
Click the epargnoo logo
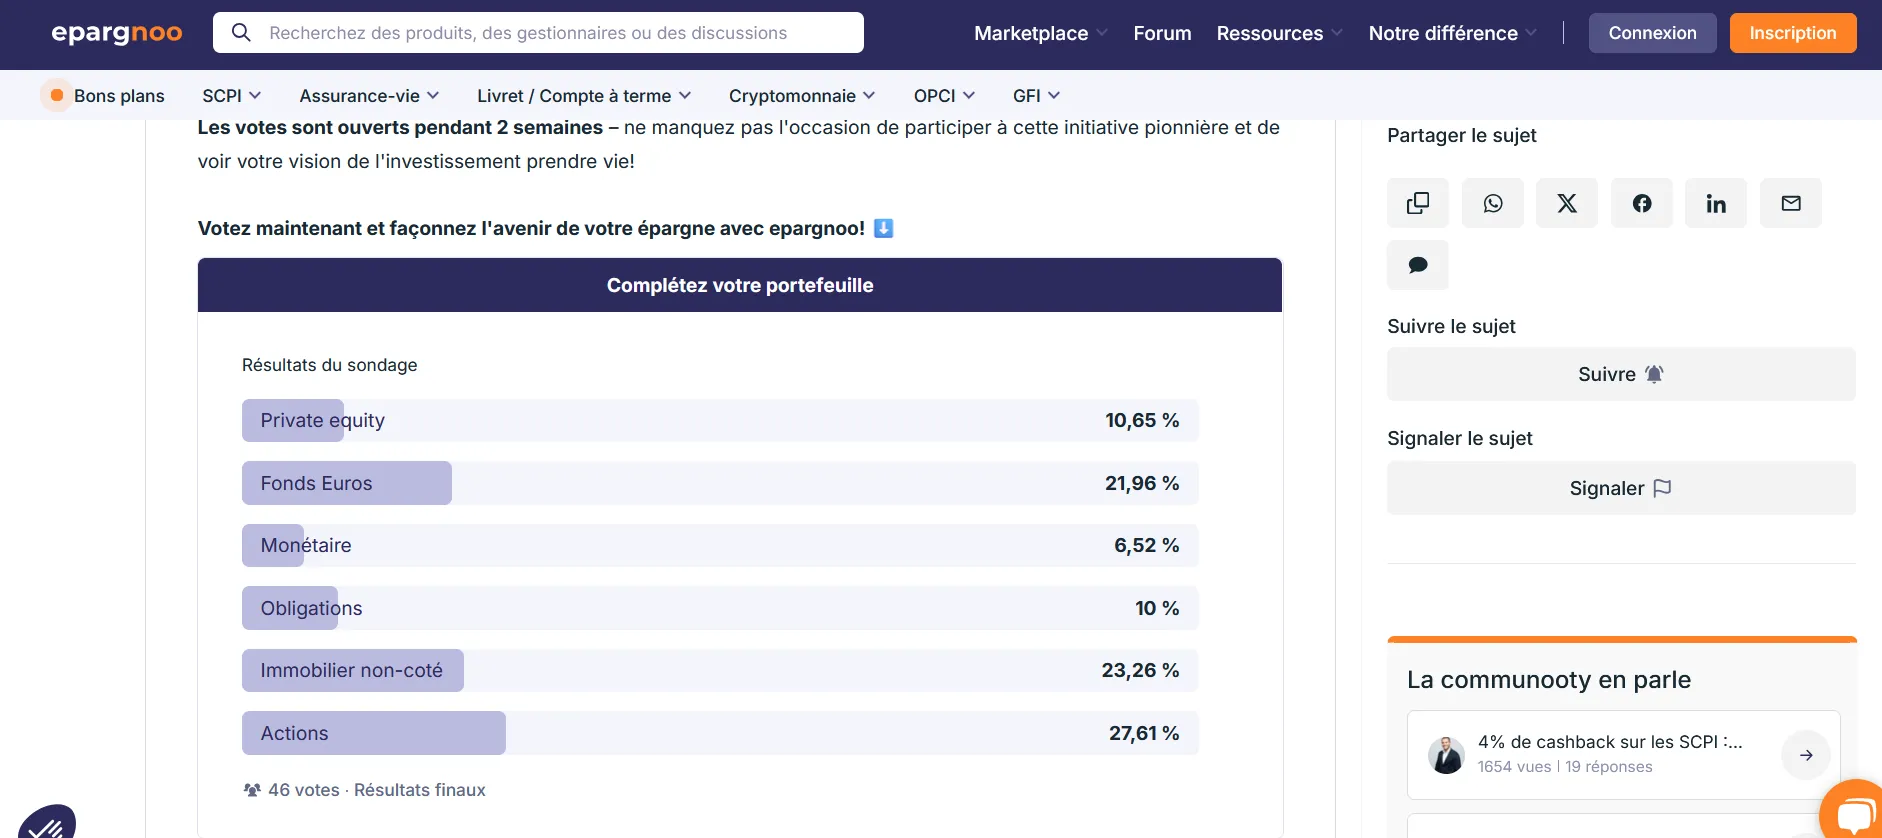tap(117, 33)
